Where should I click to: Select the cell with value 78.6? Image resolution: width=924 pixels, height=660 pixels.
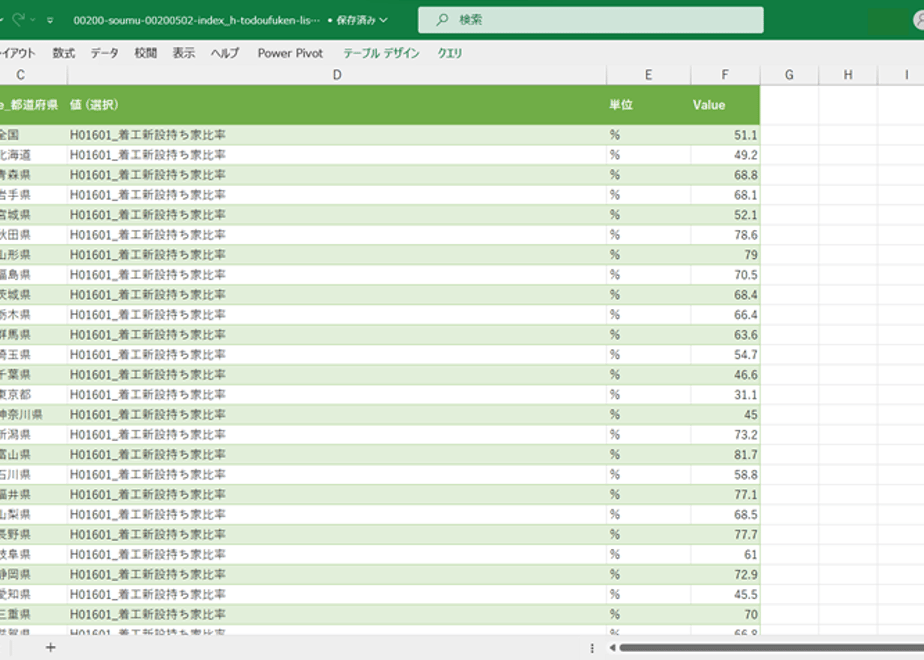(725, 235)
